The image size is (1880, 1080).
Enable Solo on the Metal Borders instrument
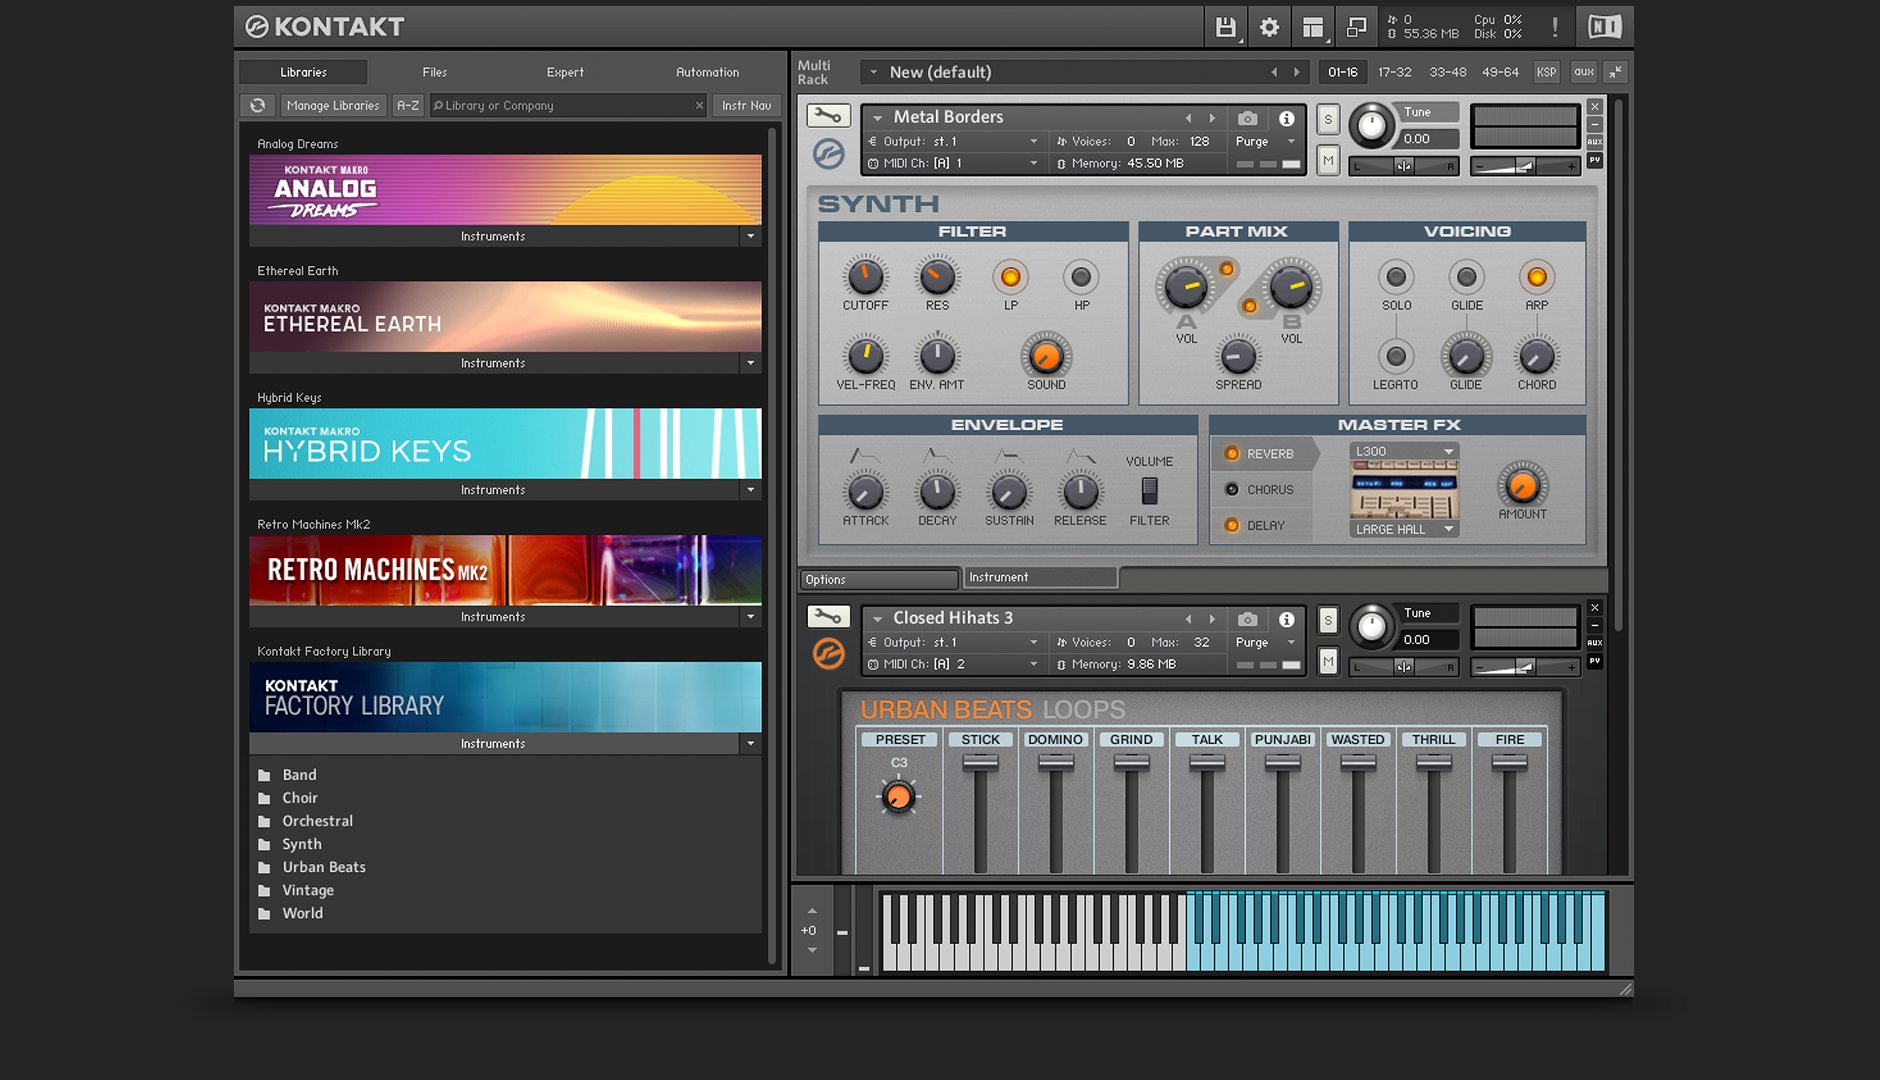pyautogui.click(x=1327, y=118)
